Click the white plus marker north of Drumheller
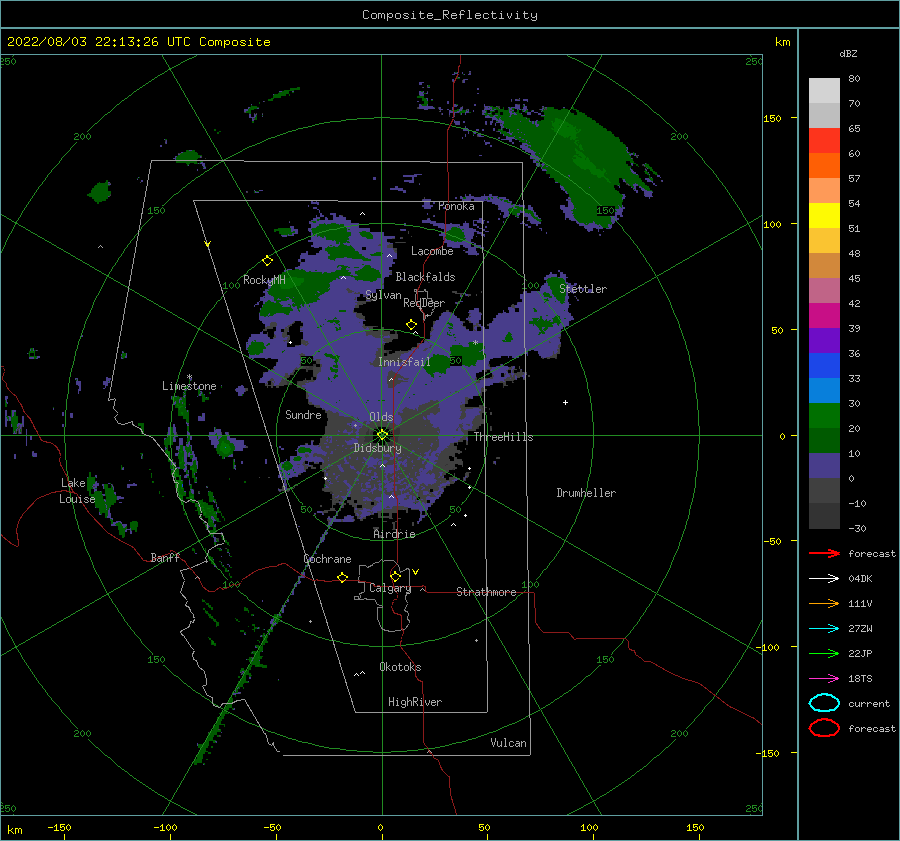Screen dimensions: 900x841 [x=565, y=402]
